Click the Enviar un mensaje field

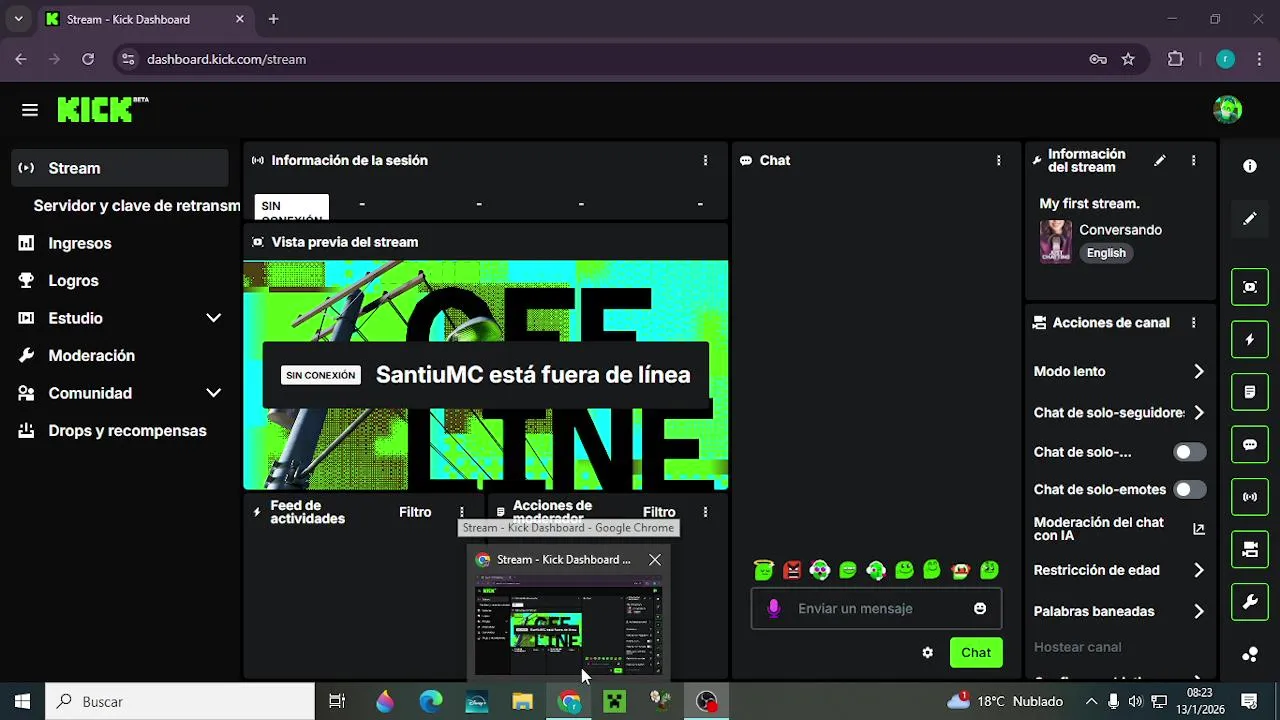pyautogui.click(x=876, y=608)
